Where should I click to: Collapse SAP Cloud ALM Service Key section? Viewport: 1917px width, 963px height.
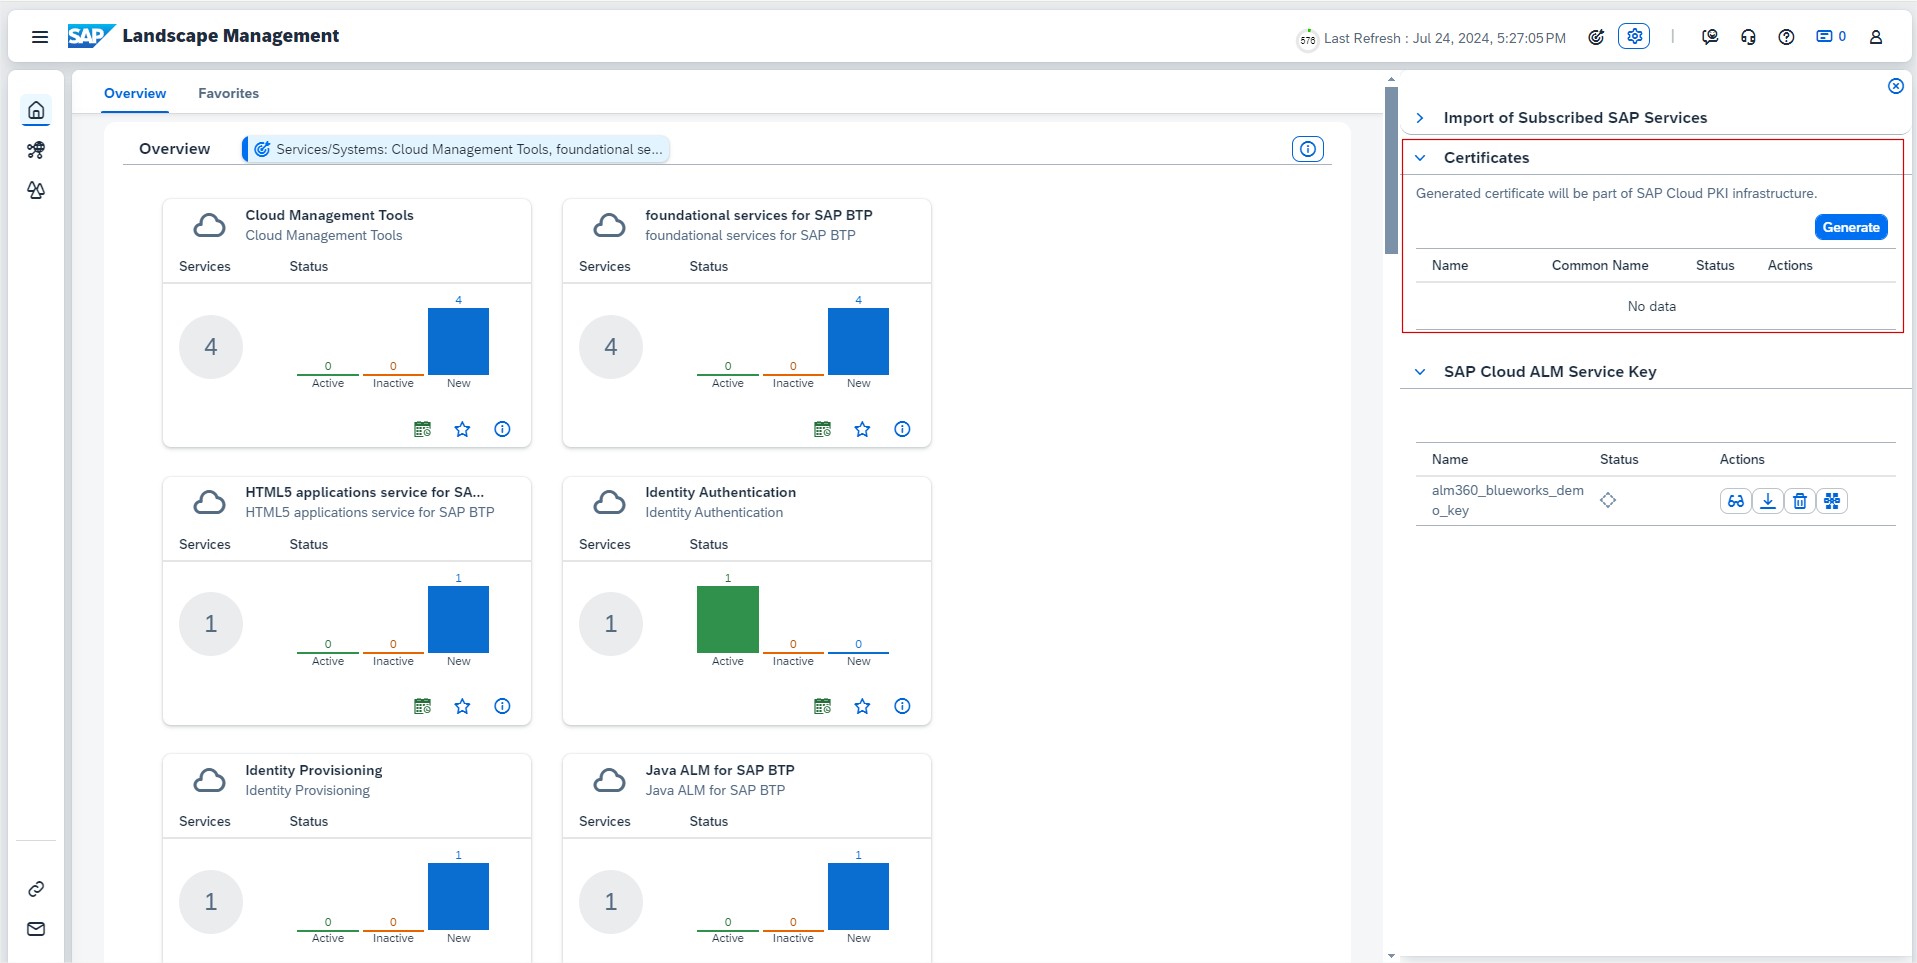tap(1419, 372)
